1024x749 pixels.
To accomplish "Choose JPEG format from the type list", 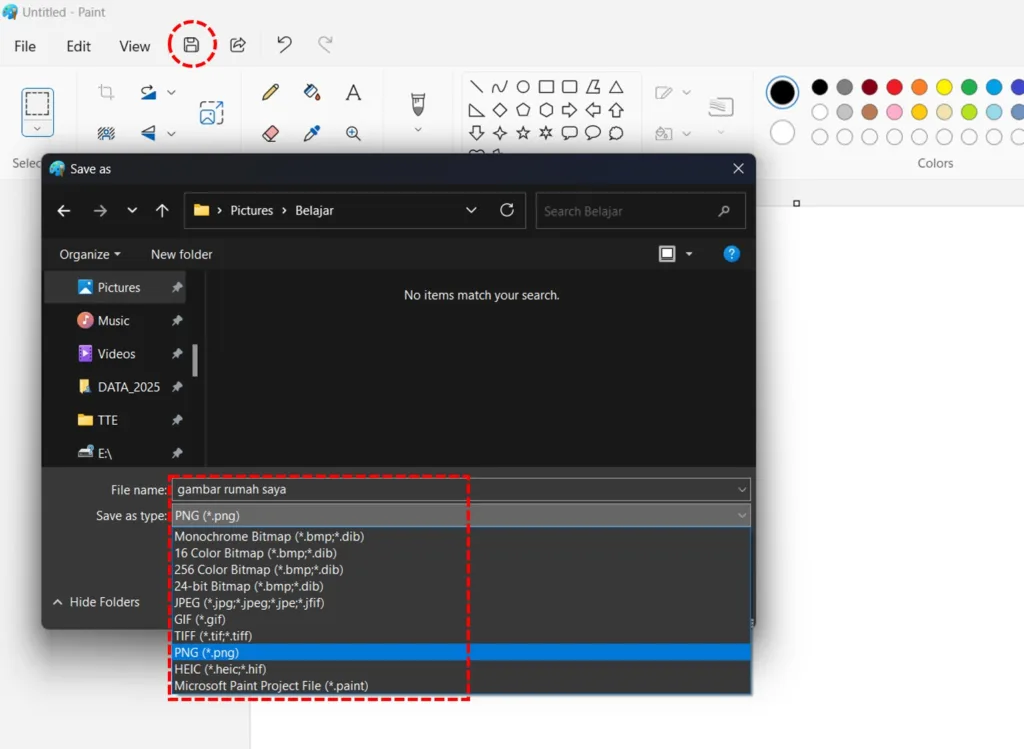I will [x=249, y=603].
